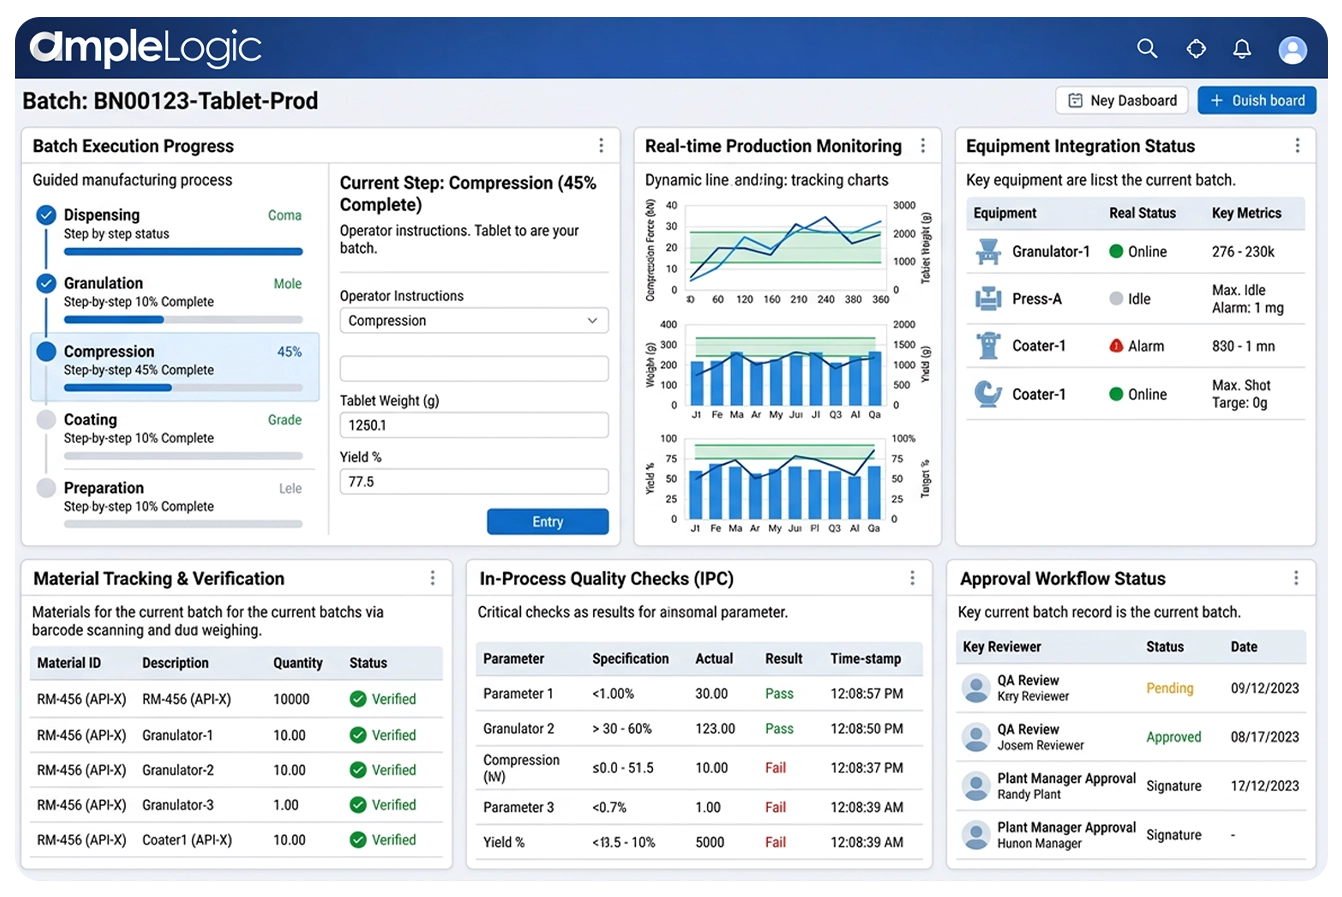Select the Granulation step checkmark circle
This screenshot has width=1342, height=897.
point(46,283)
